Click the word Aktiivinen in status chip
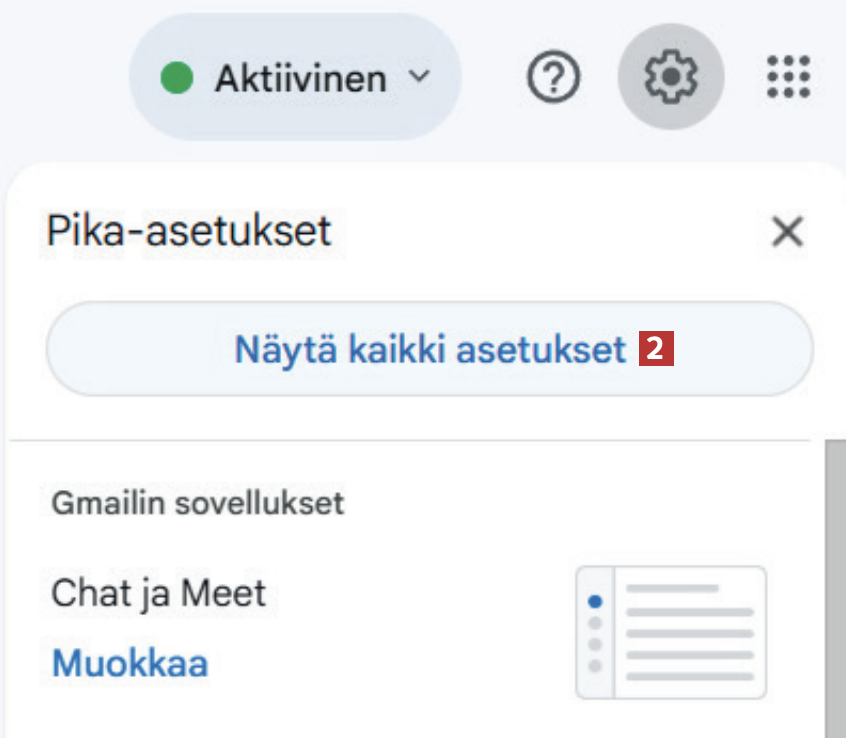The width and height of the screenshot is (846, 738). pos(300,78)
